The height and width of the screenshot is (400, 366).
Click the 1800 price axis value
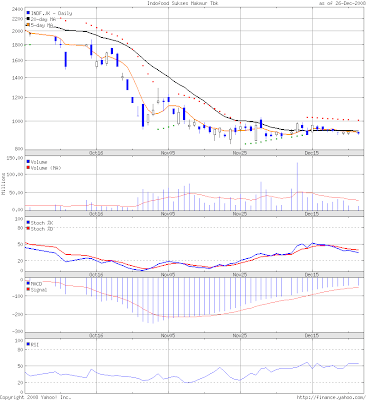[x=18, y=45]
